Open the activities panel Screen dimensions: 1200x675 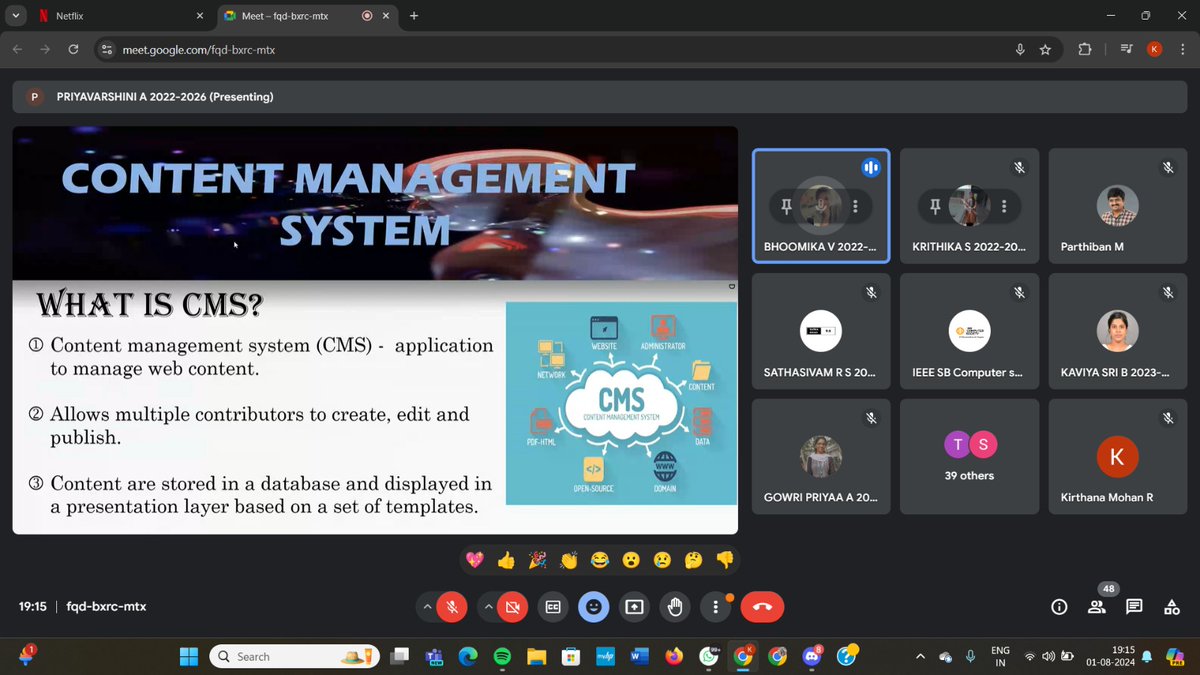click(1171, 606)
